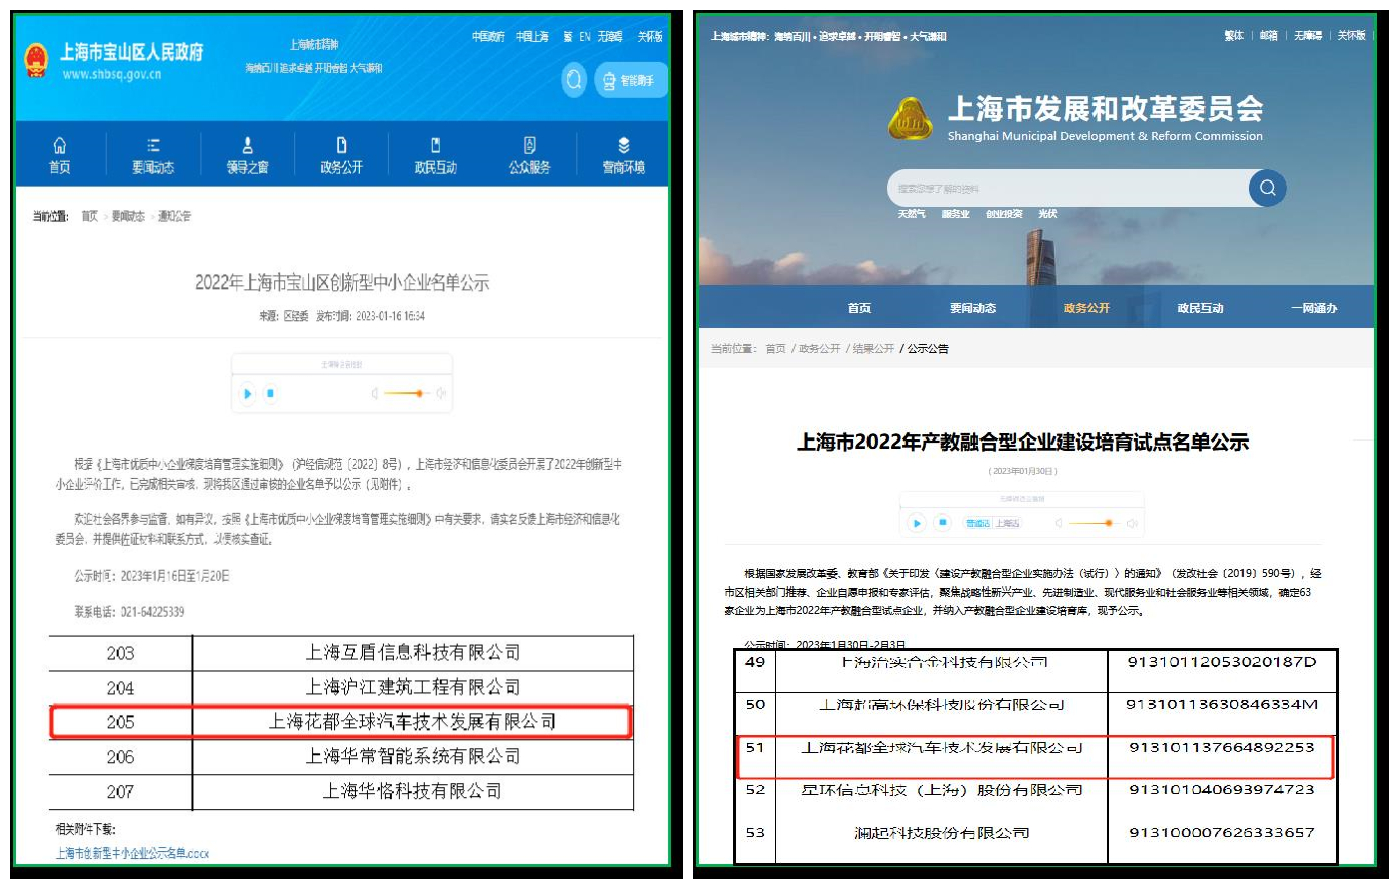This screenshot has width=1399, height=889.
Task: Click 政务公开 in Reform Commission breadcrumb
Action: click(820, 349)
